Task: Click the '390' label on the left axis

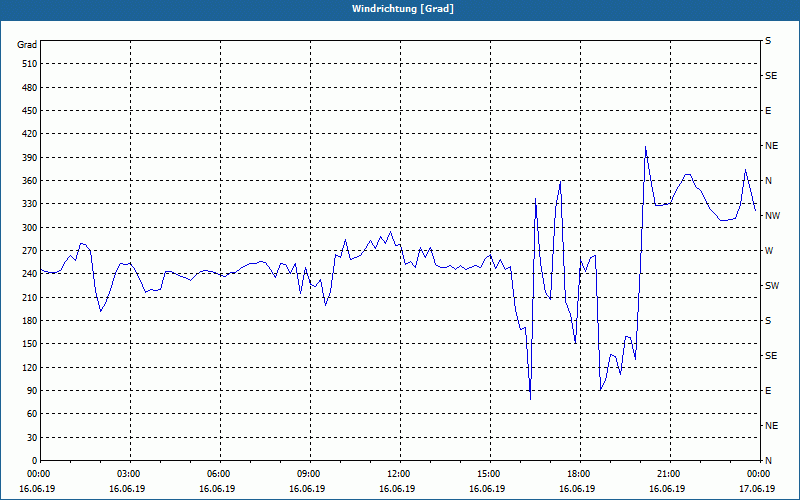Action: tap(30, 157)
